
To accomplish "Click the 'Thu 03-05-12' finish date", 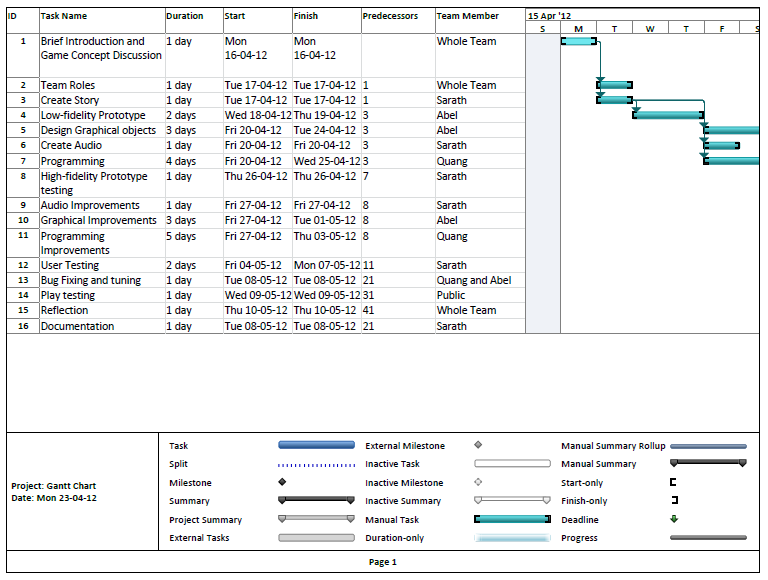I will click(325, 236).
